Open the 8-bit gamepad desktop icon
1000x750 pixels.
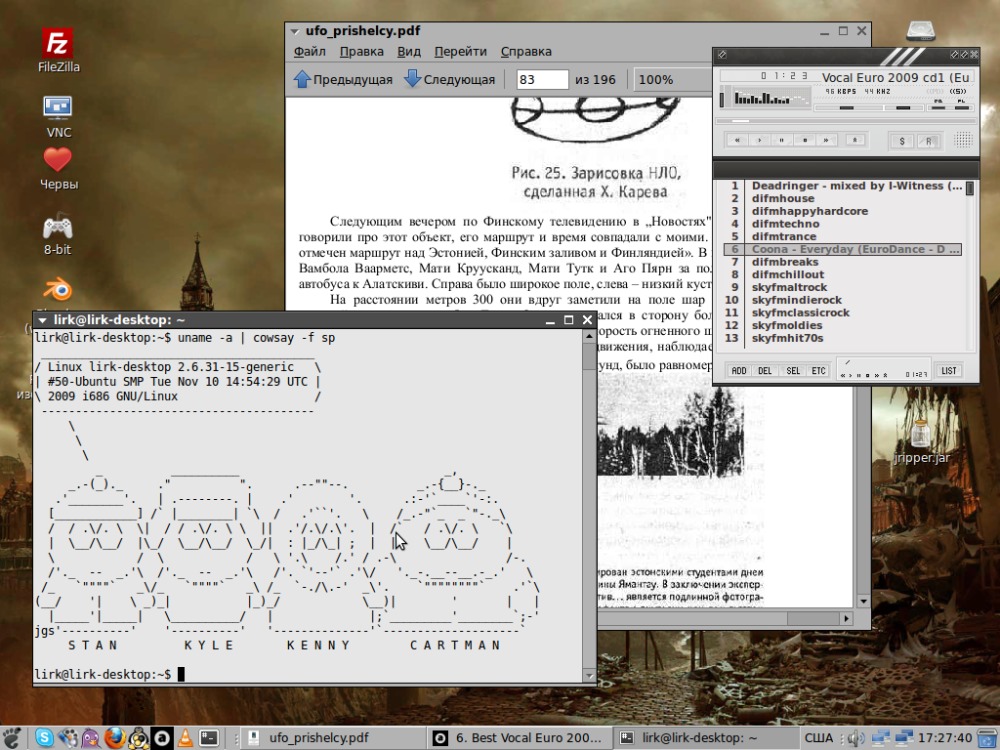57,233
